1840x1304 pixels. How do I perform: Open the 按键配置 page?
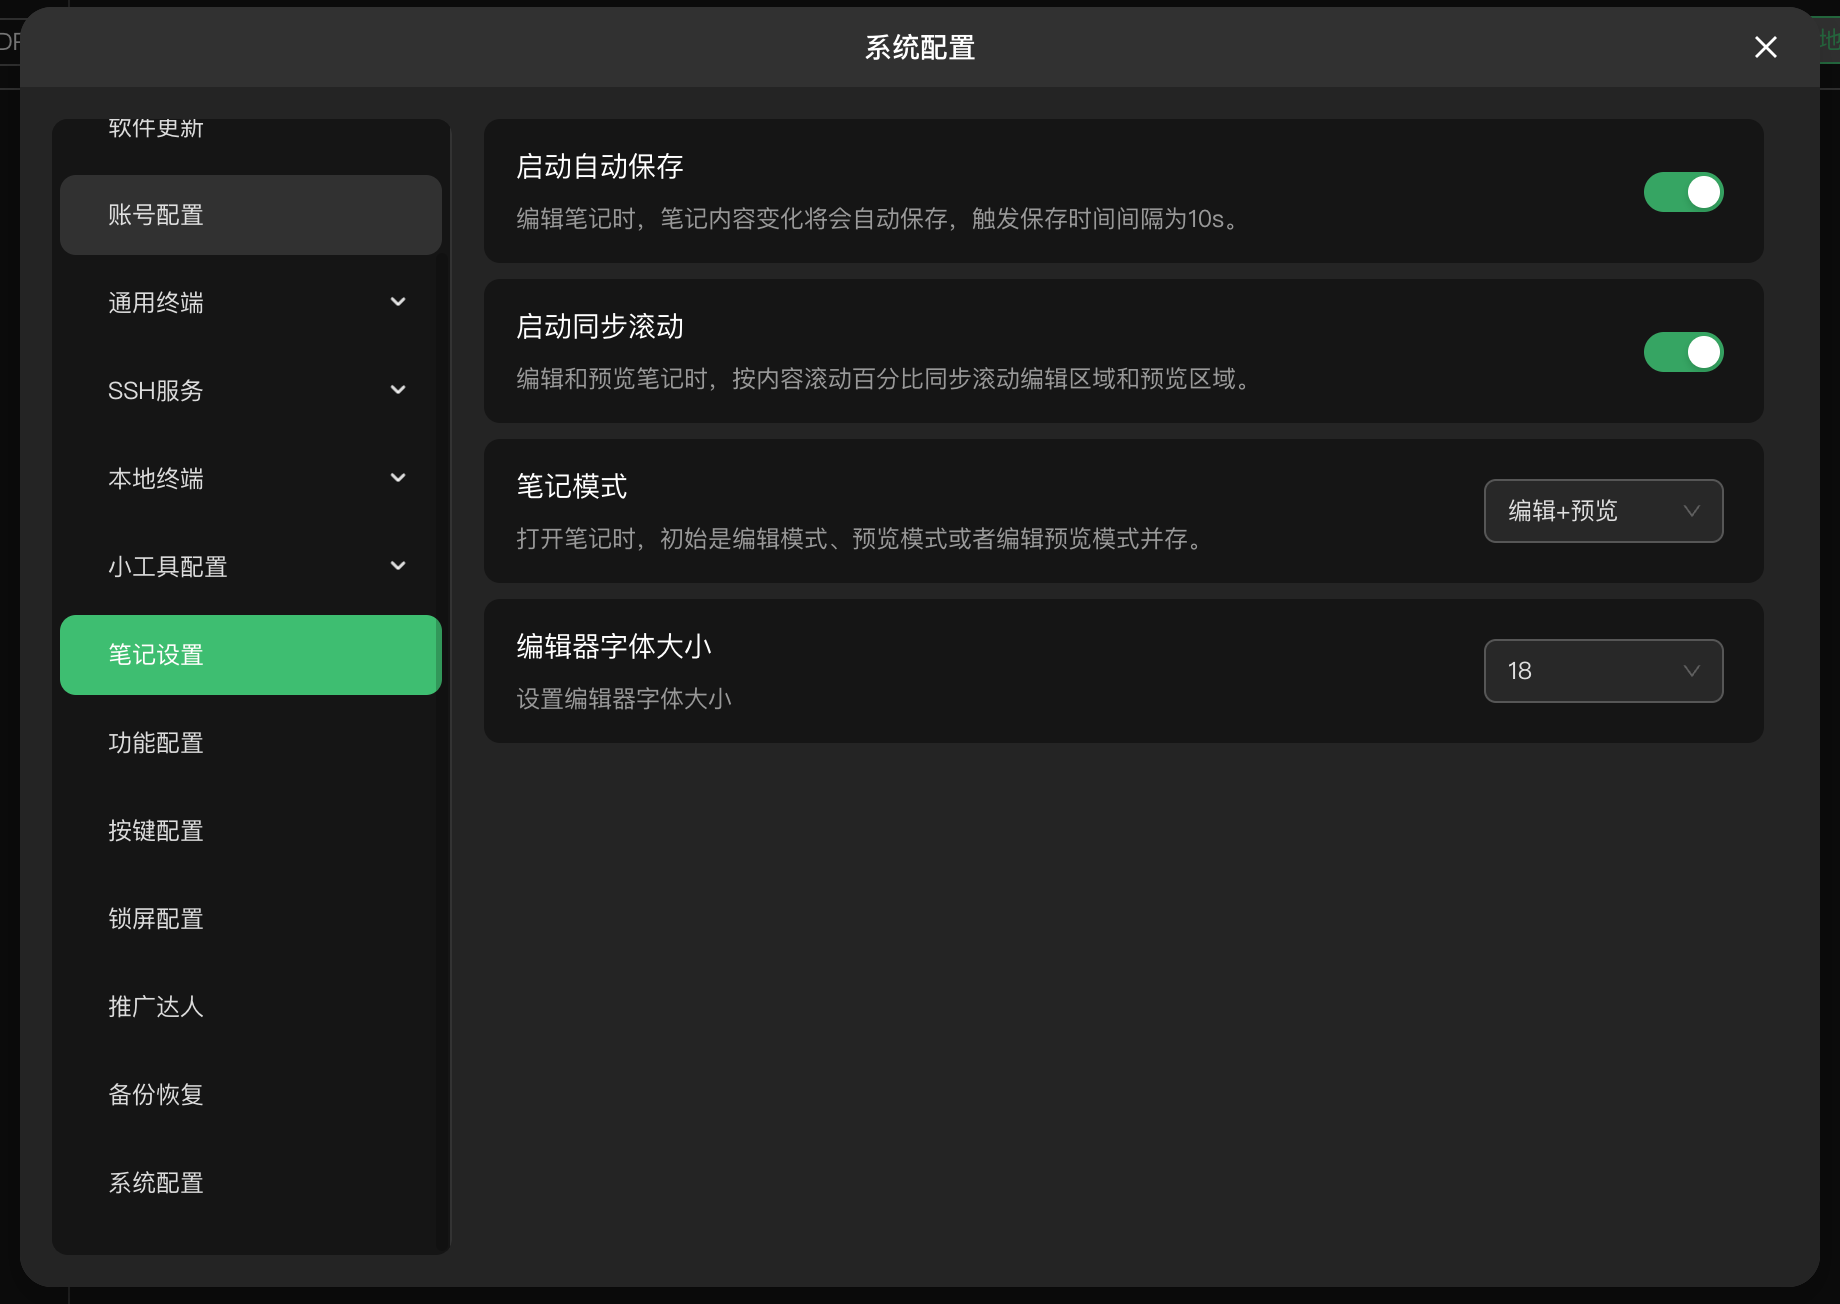tap(250, 831)
